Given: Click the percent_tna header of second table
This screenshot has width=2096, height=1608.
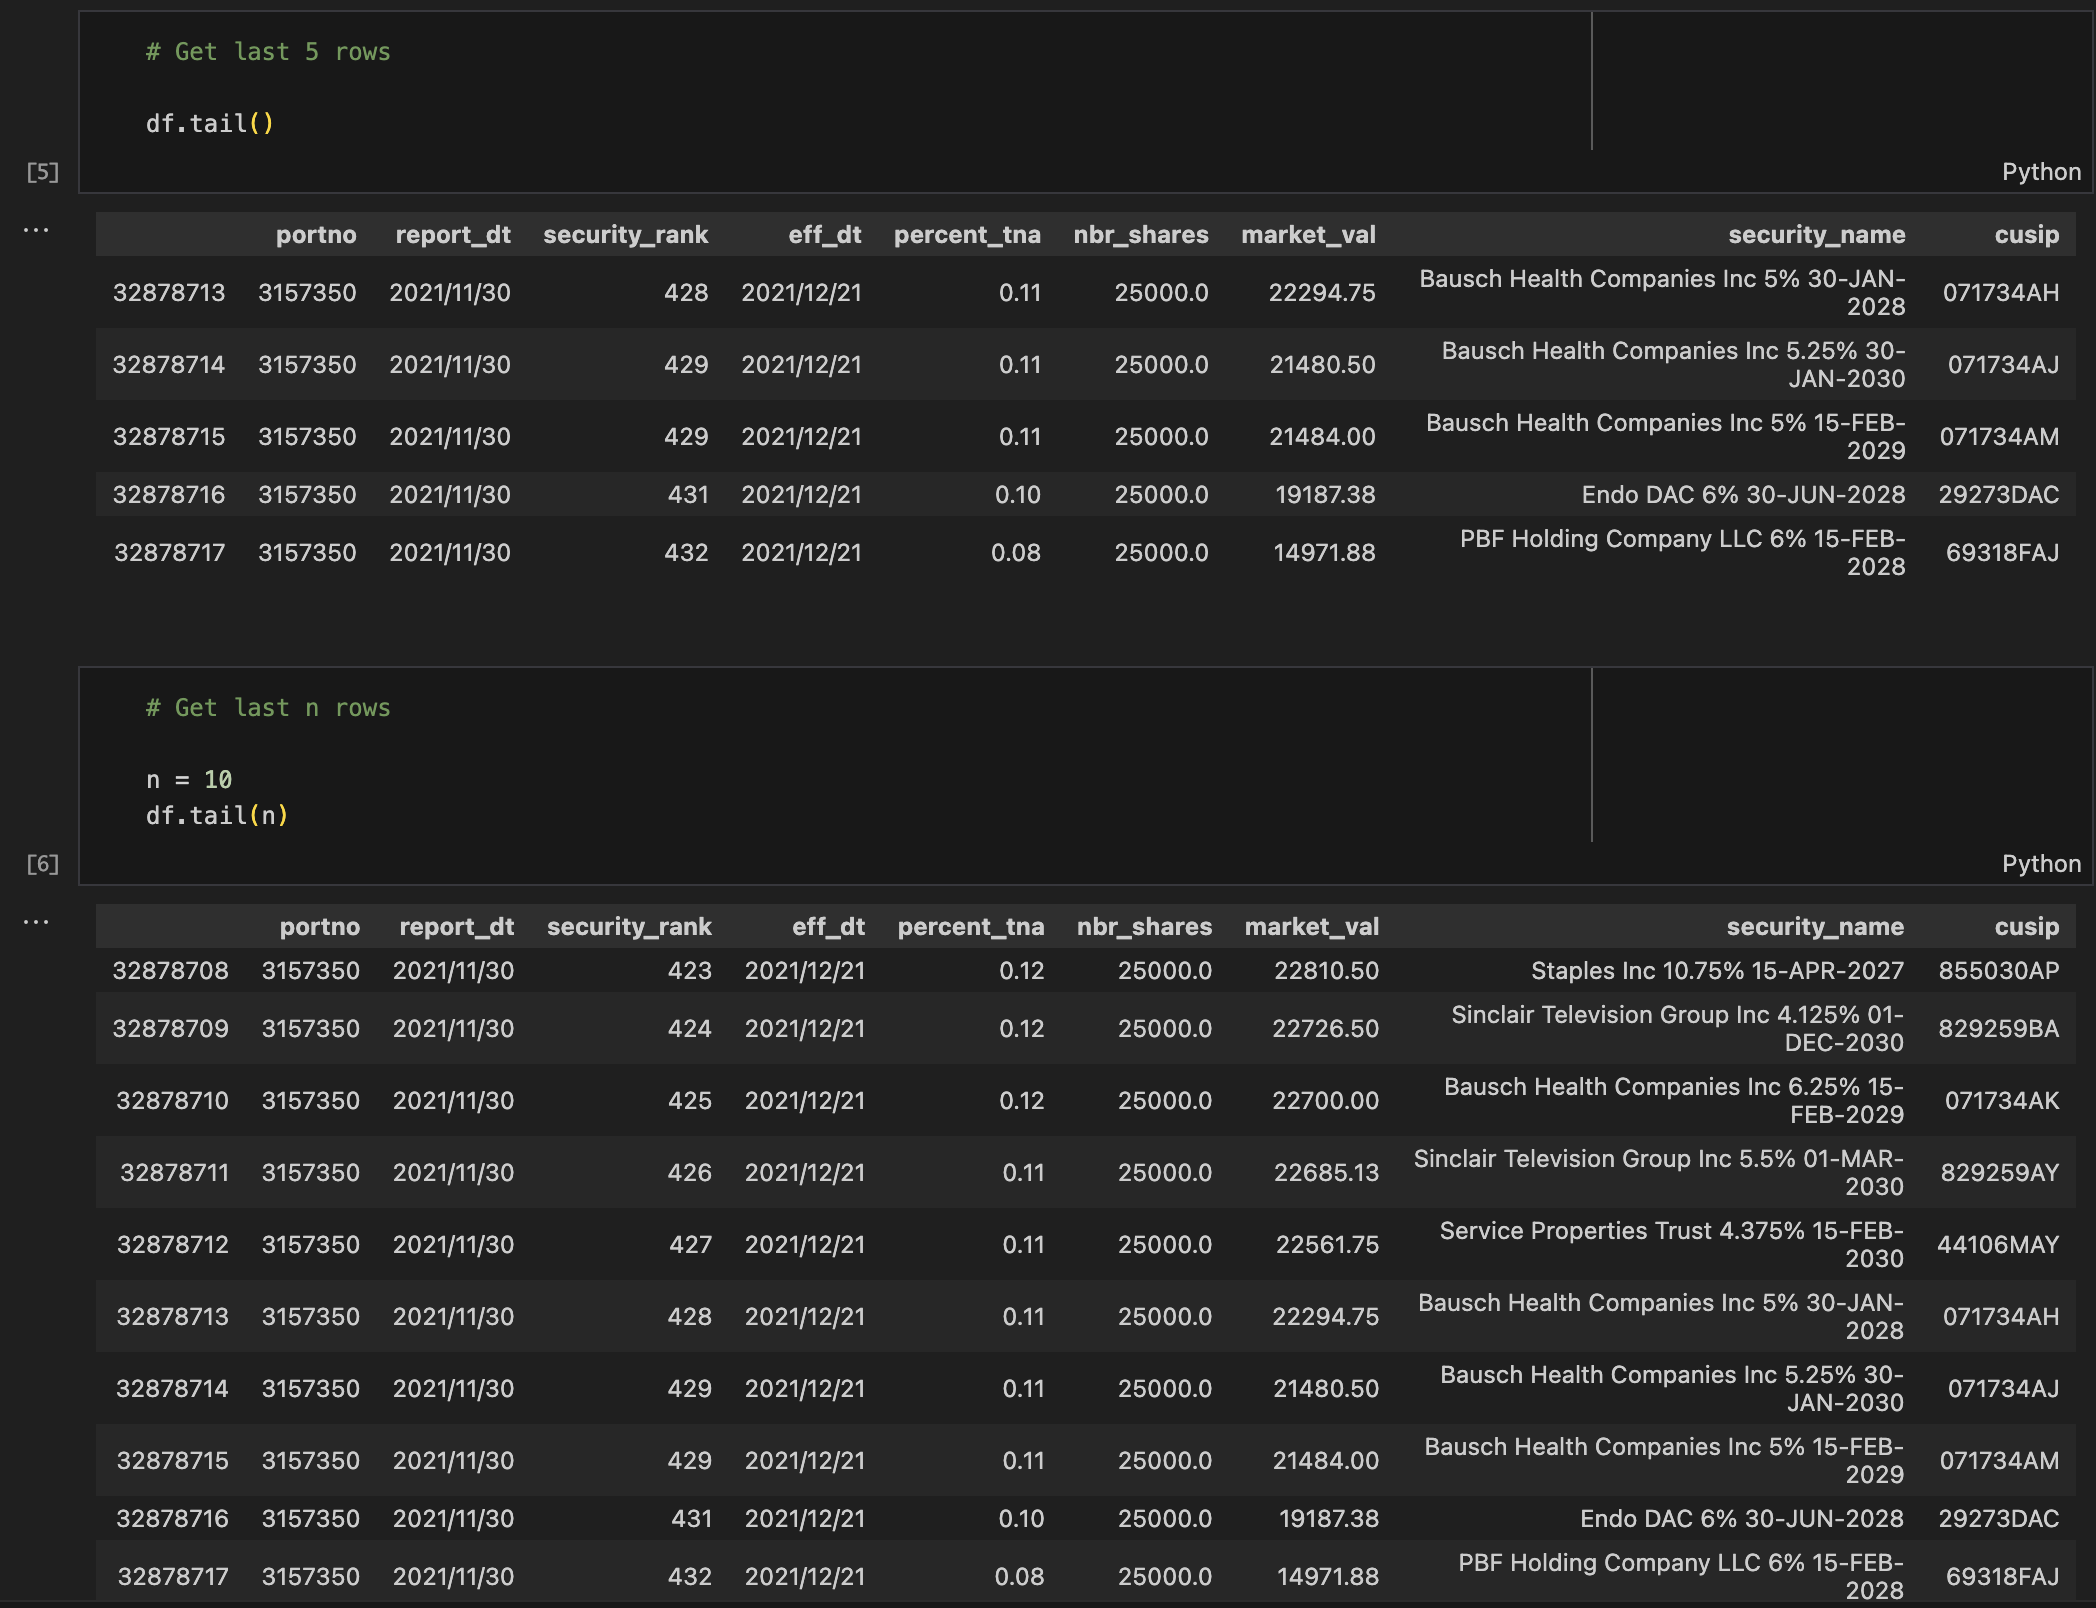Looking at the screenshot, I should (970, 927).
